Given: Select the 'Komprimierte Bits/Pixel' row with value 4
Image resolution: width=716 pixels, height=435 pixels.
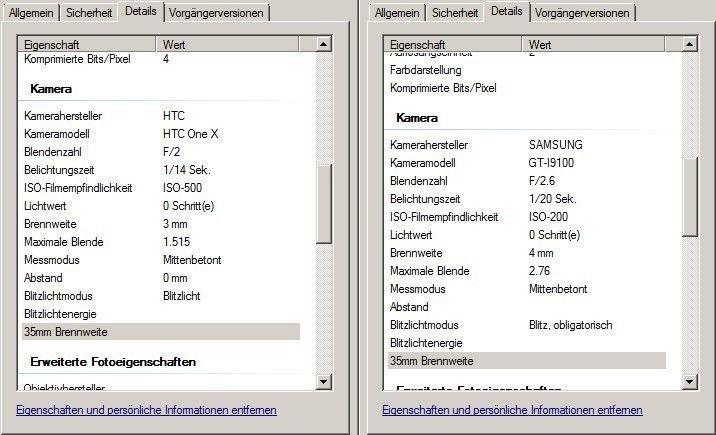Looking at the screenshot, I should pyautogui.click(x=161, y=59).
